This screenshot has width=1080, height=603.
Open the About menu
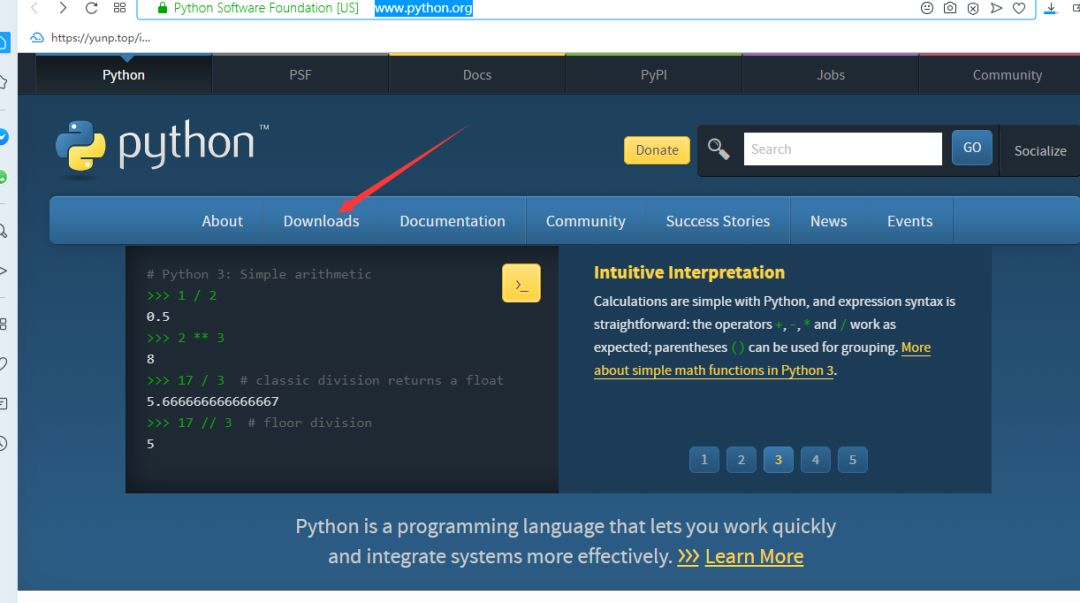pos(222,221)
